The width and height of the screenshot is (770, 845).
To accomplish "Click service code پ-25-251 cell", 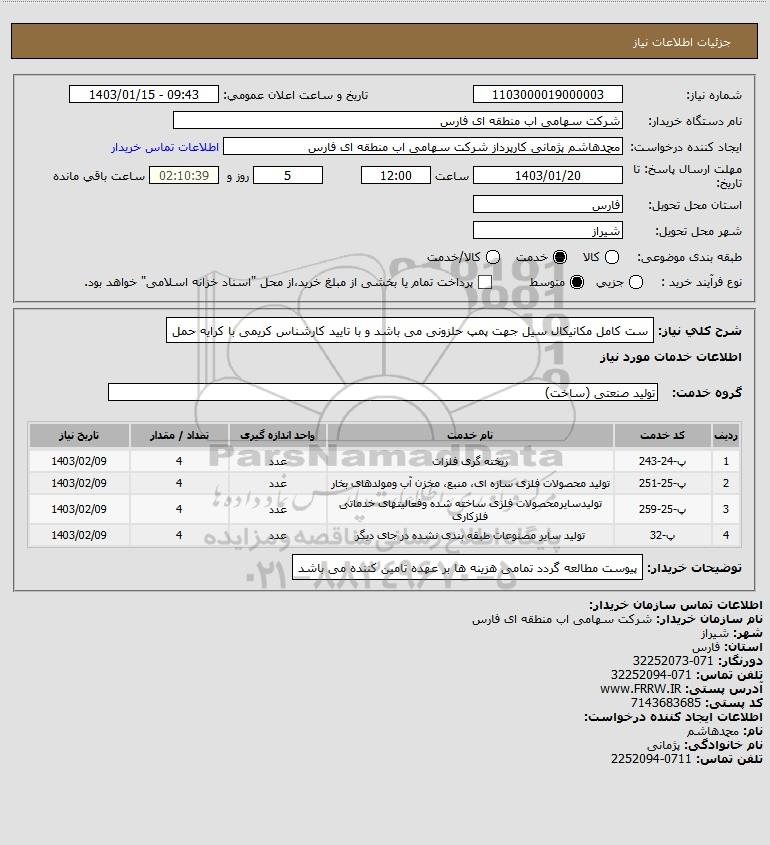I will coord(662,483).
